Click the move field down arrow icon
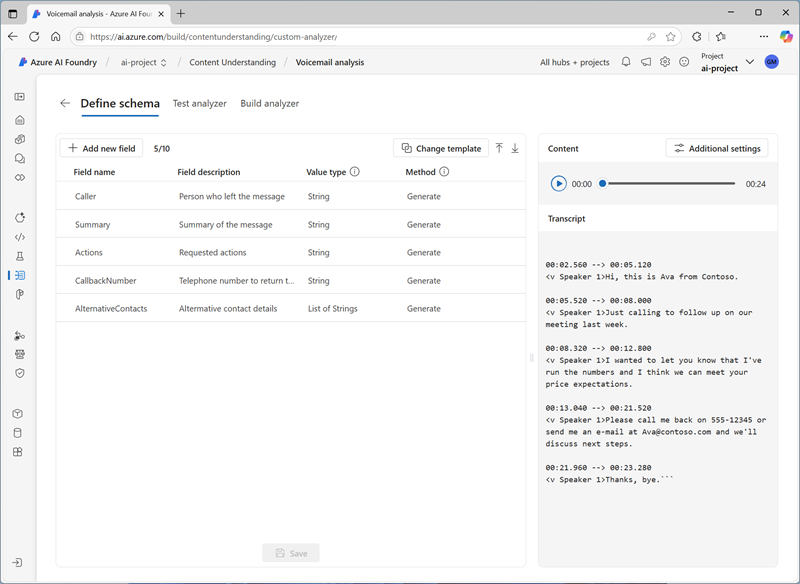The image size is (800, 584). [515, 148]
